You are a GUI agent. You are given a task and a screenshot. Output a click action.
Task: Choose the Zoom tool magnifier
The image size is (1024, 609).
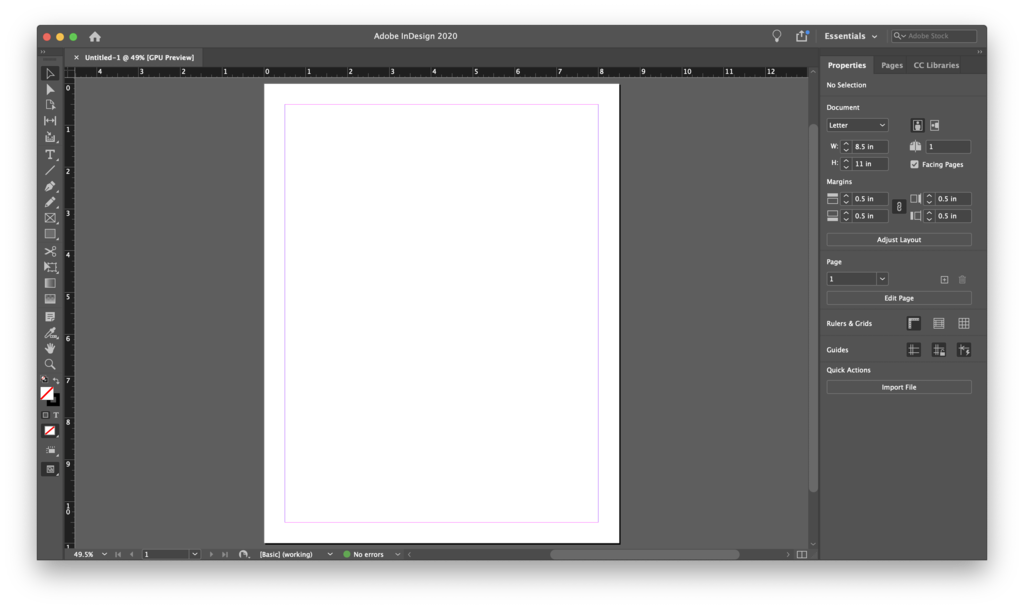click(50, 364)
